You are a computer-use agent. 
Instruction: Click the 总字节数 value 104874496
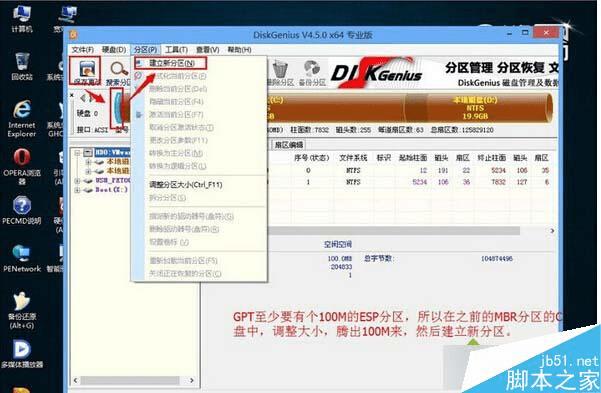(x=497, y=259)
